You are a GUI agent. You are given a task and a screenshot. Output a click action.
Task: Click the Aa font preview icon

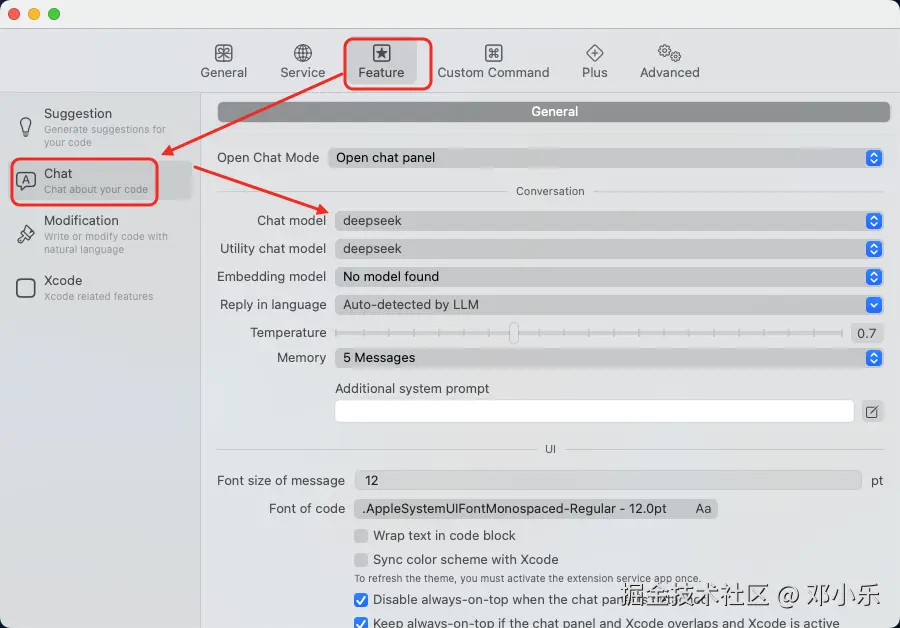[703, 509]
